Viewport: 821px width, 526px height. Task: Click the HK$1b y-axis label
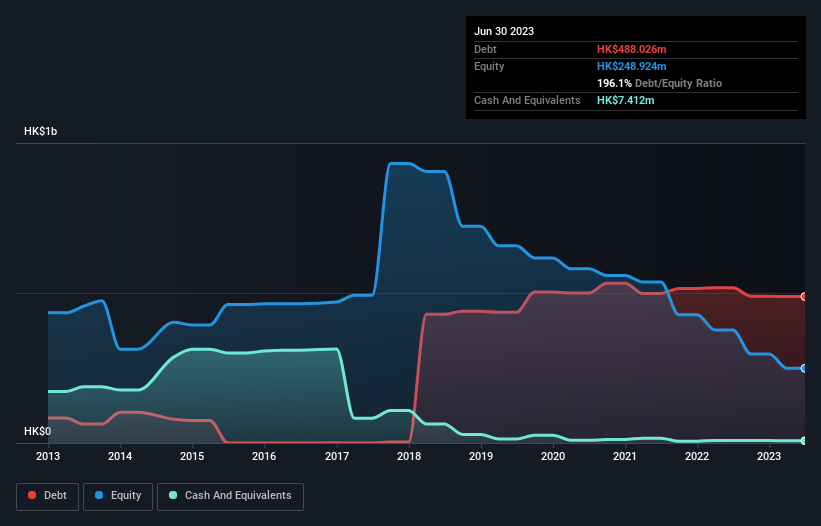pyautogui.click(x=40, y=131)
